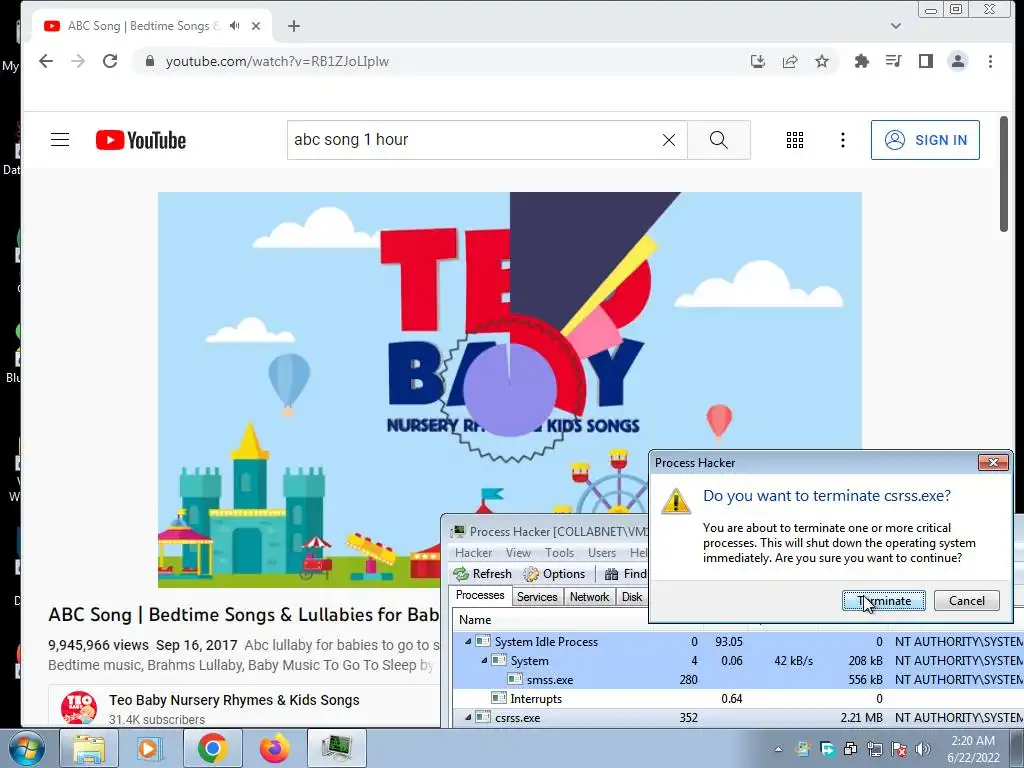Switch to Disk tab
This screenshot has width=1024, height=768.
pos(632,597)
